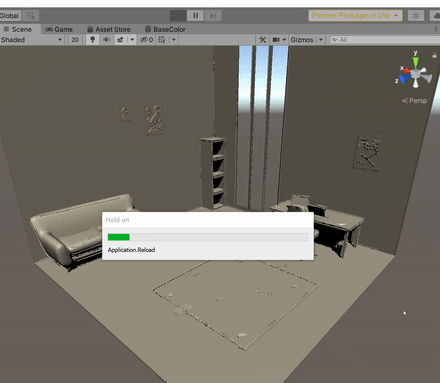The width and height of the screenshot is (440, 383).
Task: Expand the Gizmos dropdown arrow
Action: coord(321,40)
